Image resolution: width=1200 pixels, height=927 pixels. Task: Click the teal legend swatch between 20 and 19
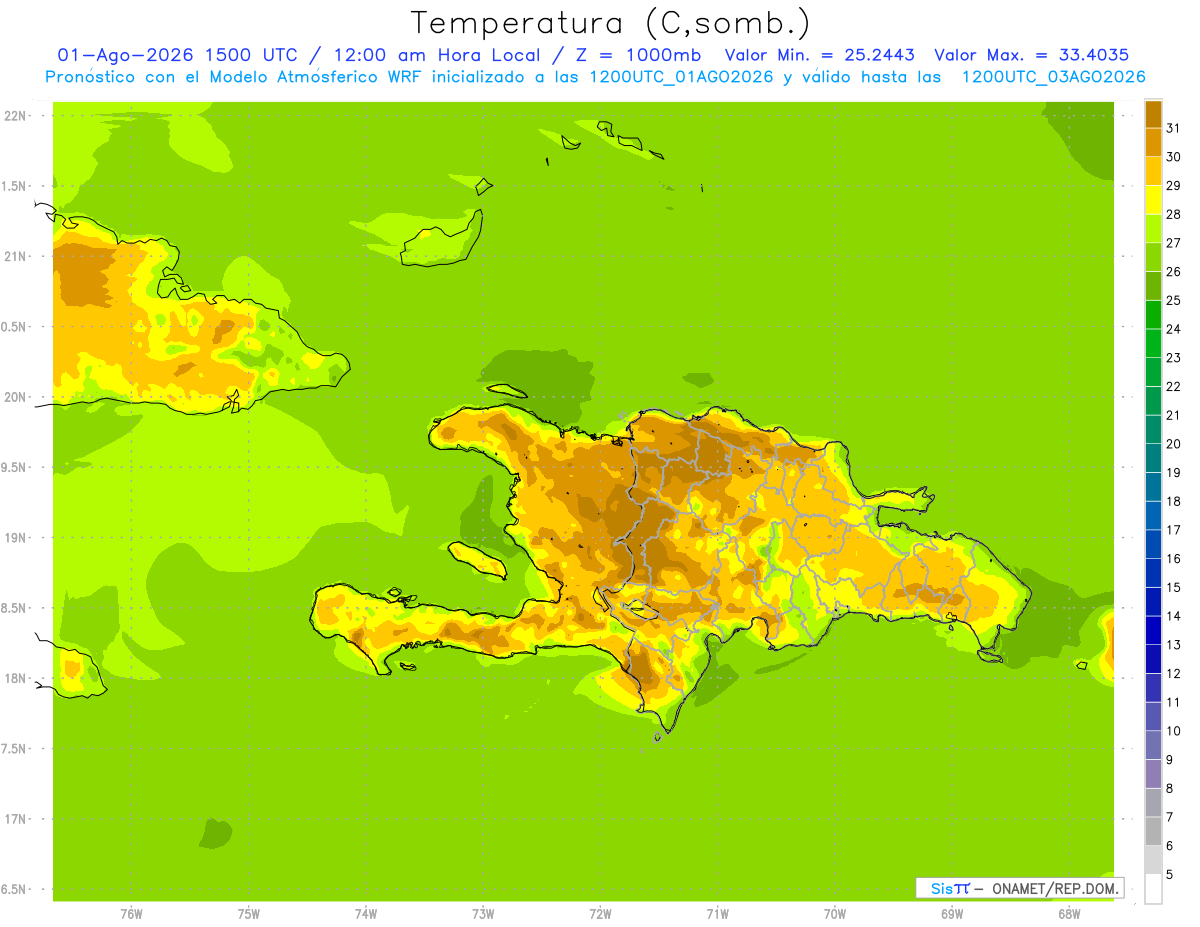coord(1153,458)
